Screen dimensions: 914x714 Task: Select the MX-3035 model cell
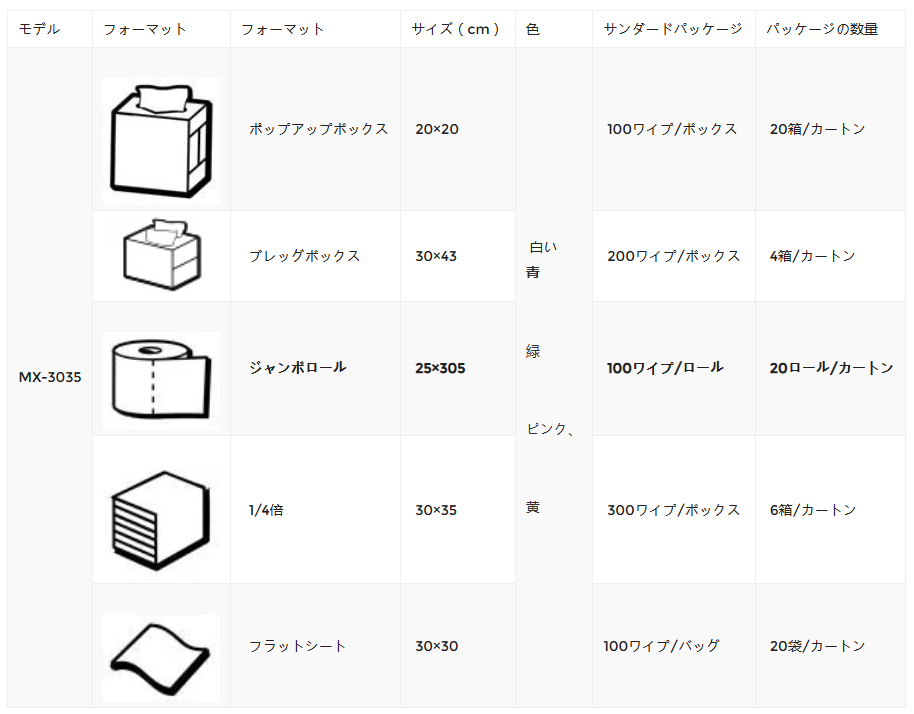coord(50,377)
